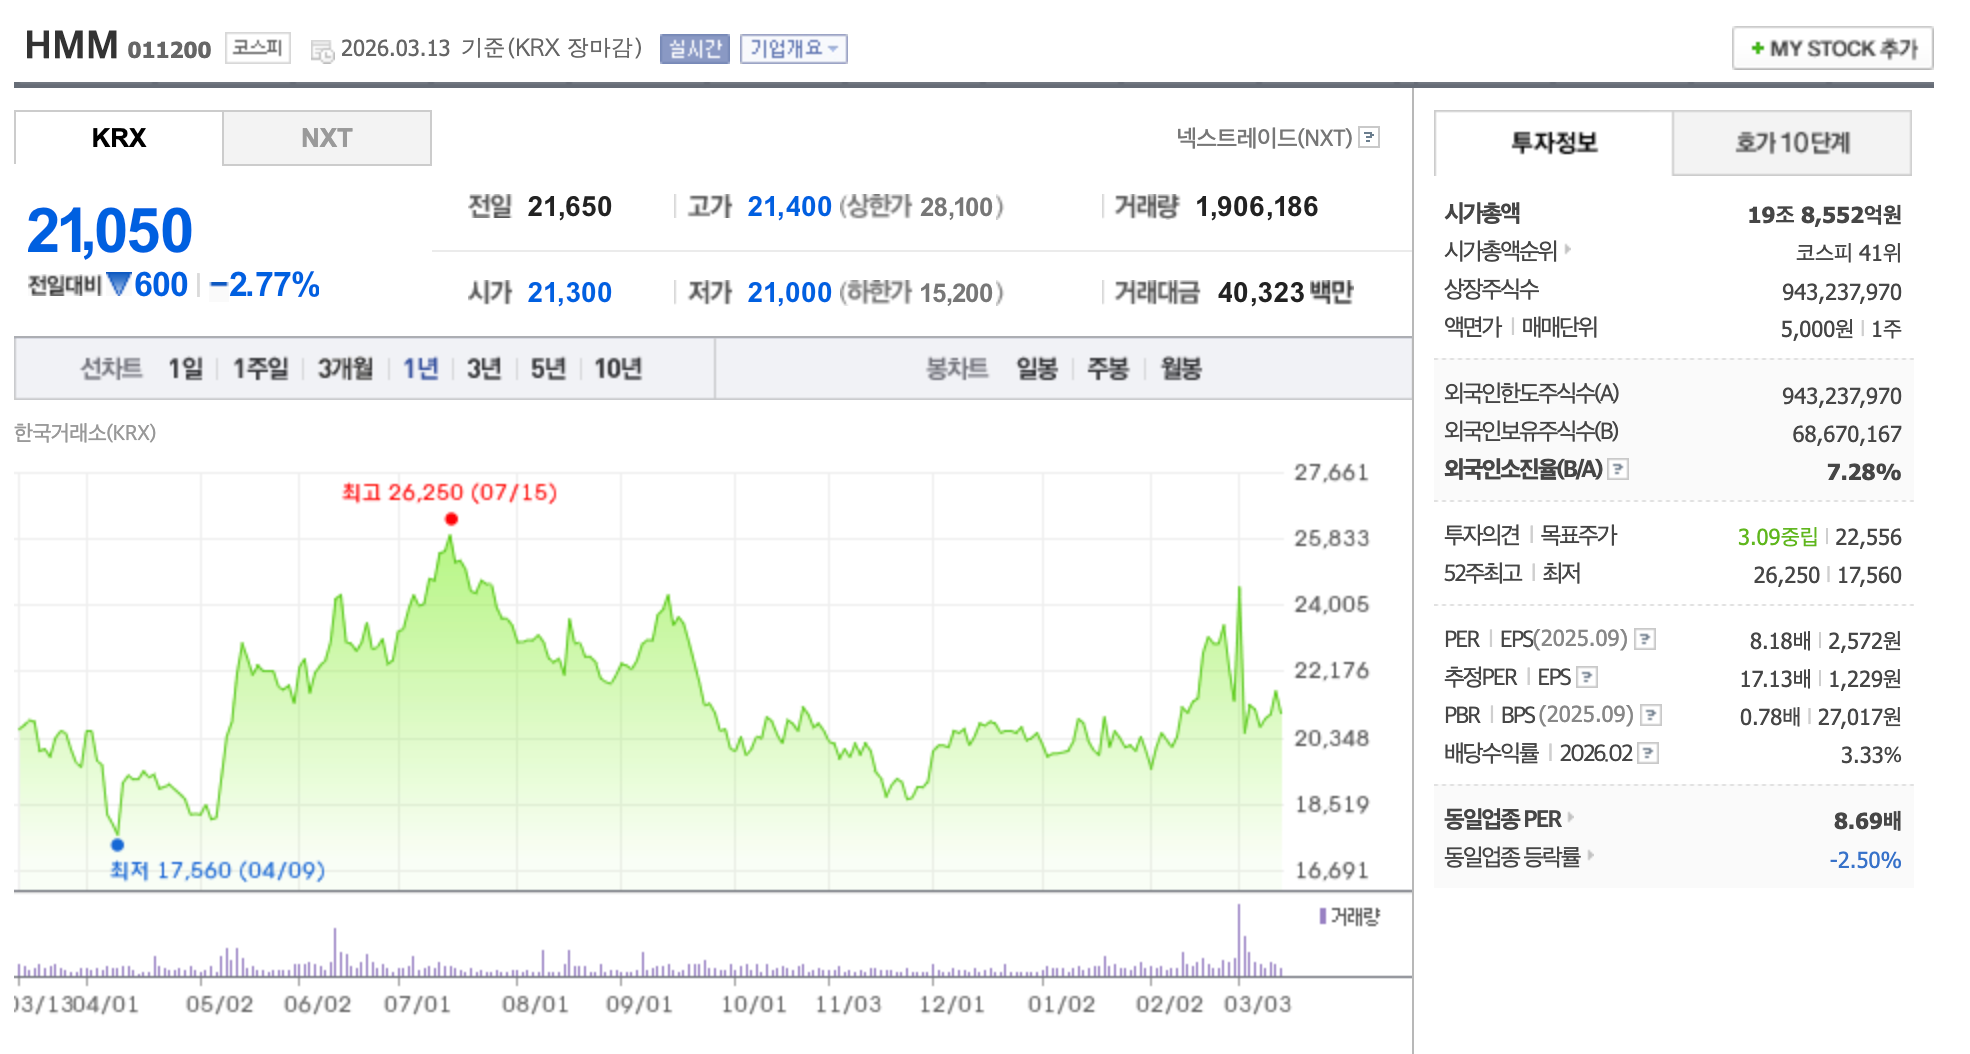Click help icon beside PBR BPS(2025.09)
The height and width of the screenshot is (1054, 1970).
click(x=1651, y=715)
